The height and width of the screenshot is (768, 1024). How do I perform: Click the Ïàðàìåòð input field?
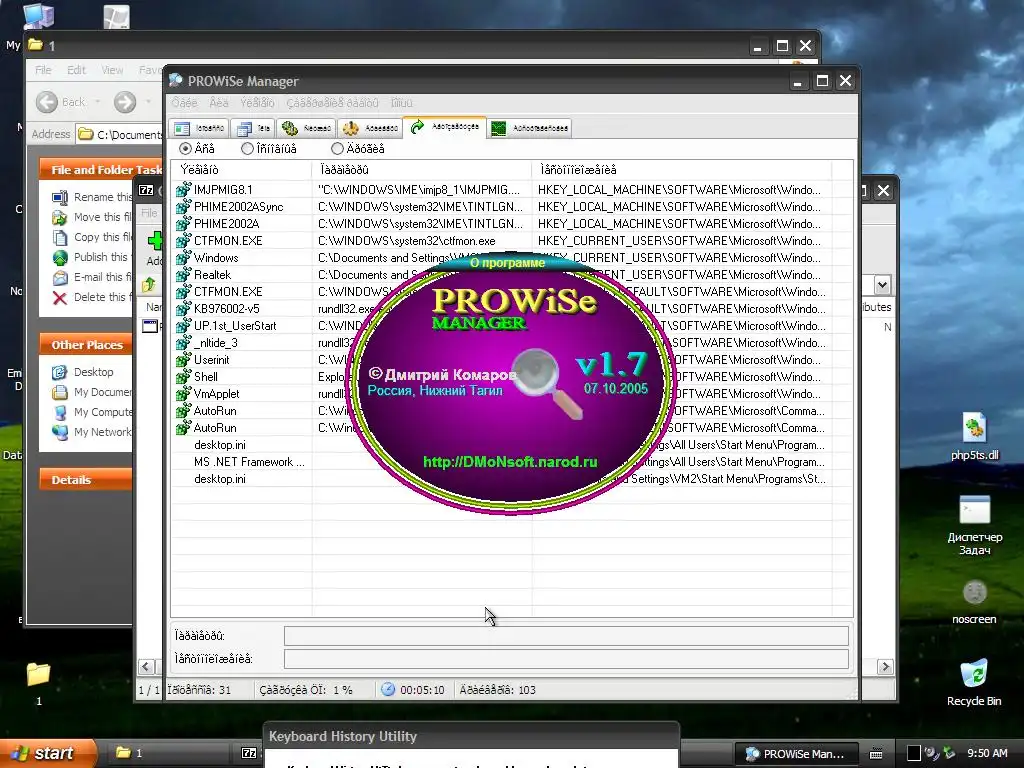click(x=566, y=635)
